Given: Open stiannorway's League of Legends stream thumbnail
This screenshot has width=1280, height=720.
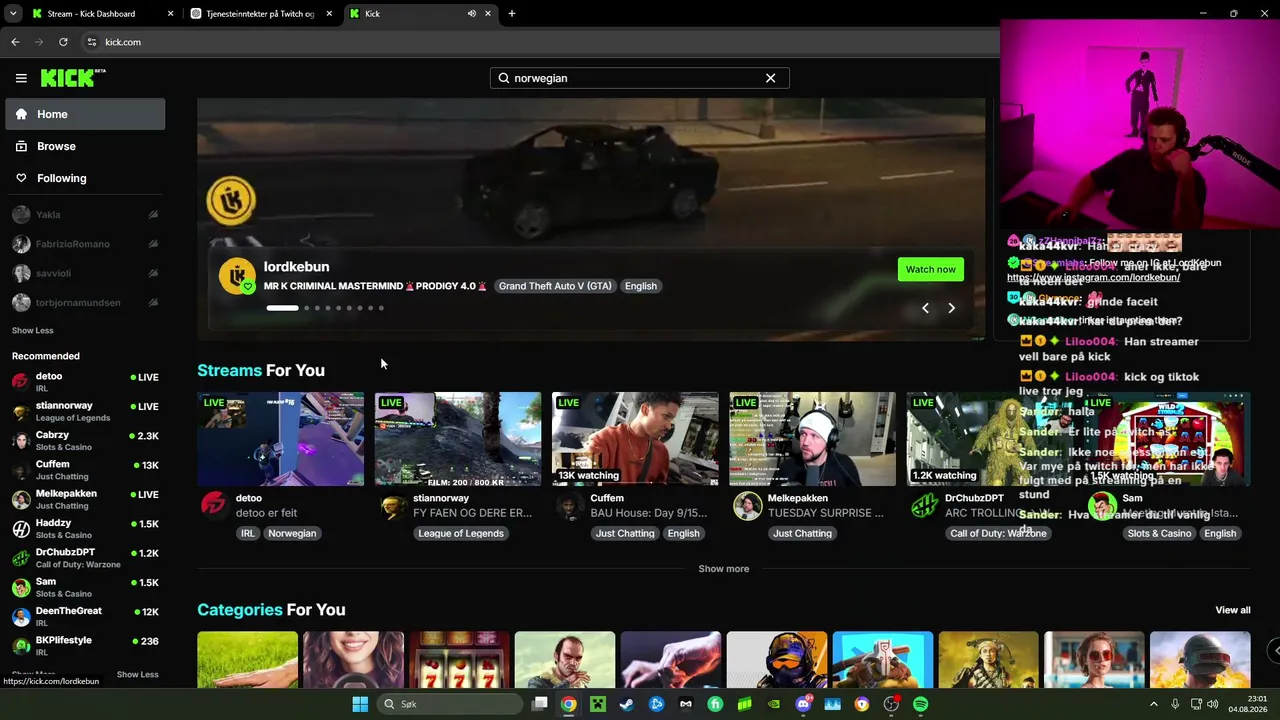Looking at the screenshot, I should [458, 439].
